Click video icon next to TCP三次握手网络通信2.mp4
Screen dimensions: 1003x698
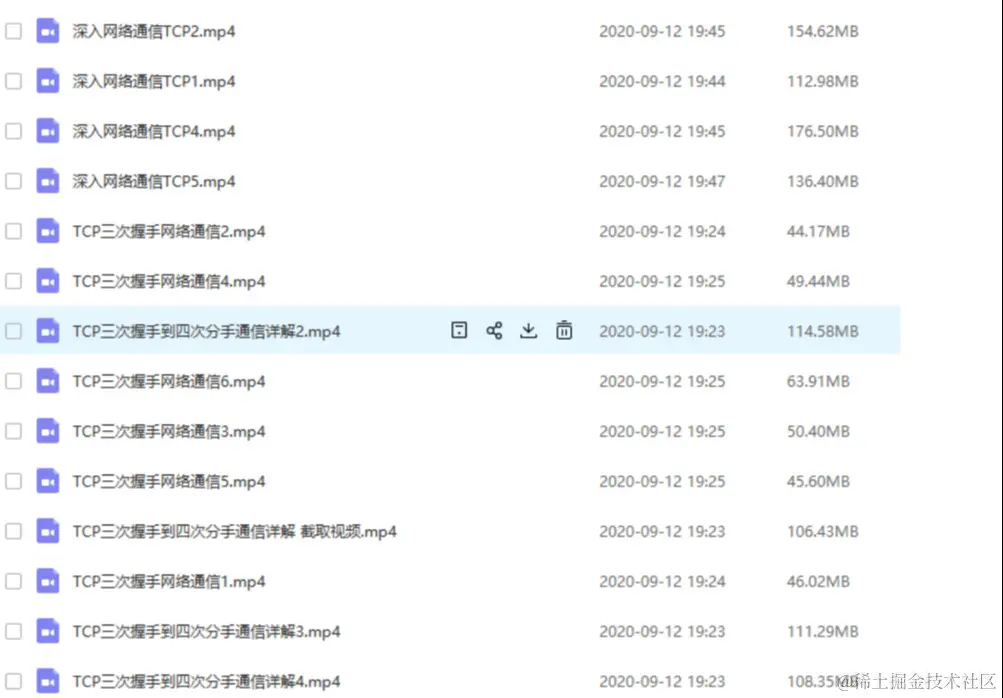click(x=47, y=231)
